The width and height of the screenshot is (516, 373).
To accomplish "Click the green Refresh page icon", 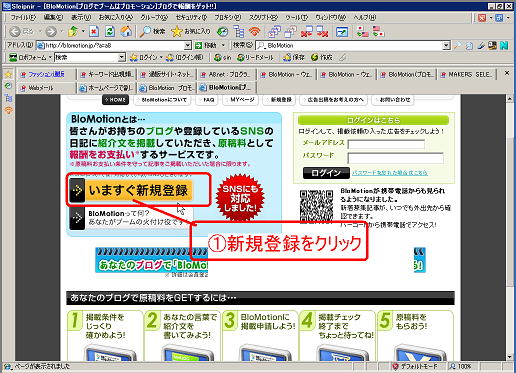I will pos(110,32).
